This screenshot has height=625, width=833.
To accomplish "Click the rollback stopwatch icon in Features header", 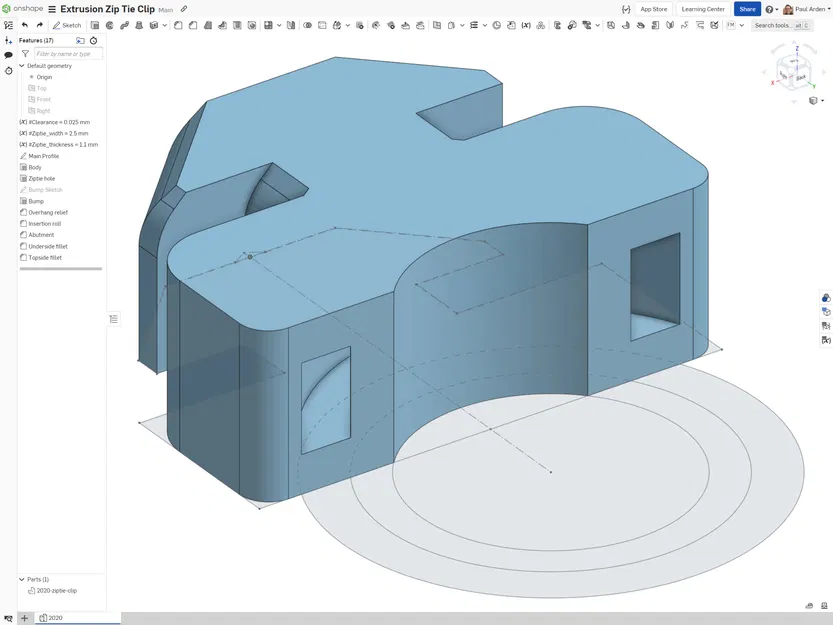I will [94, 40].
